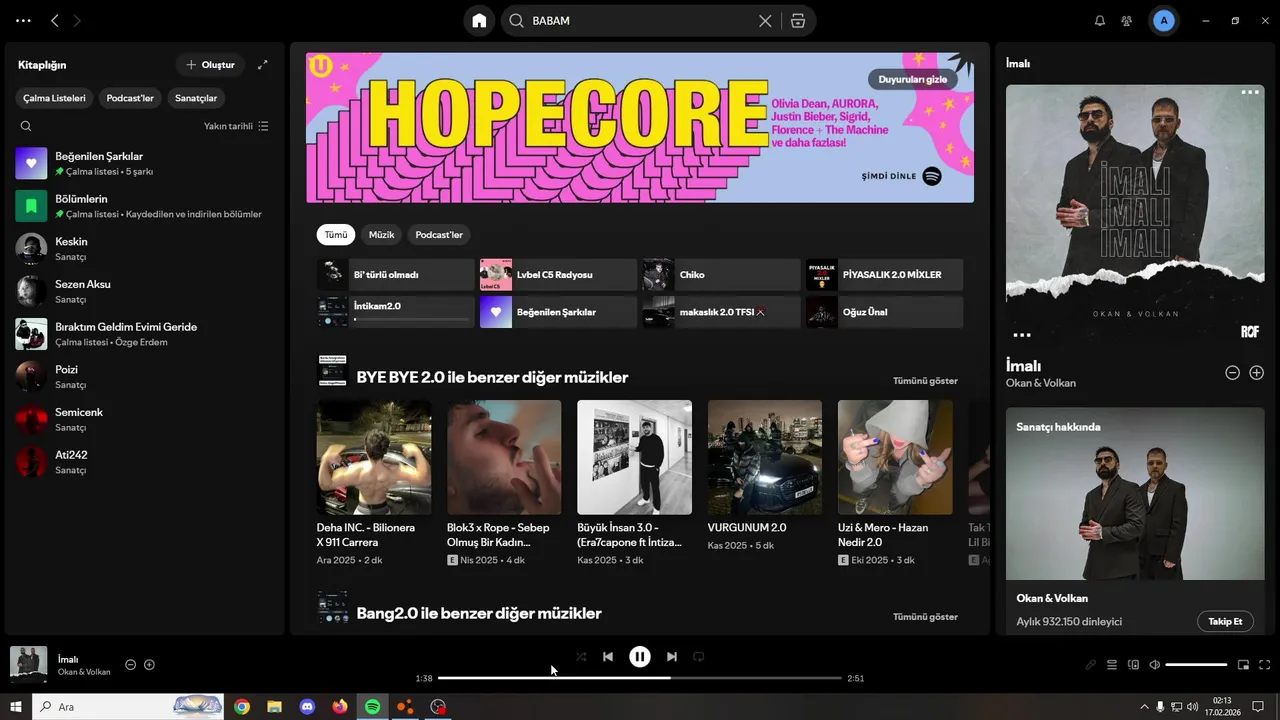Clear the BABAM search text
1280x720 pixels.
765,21
